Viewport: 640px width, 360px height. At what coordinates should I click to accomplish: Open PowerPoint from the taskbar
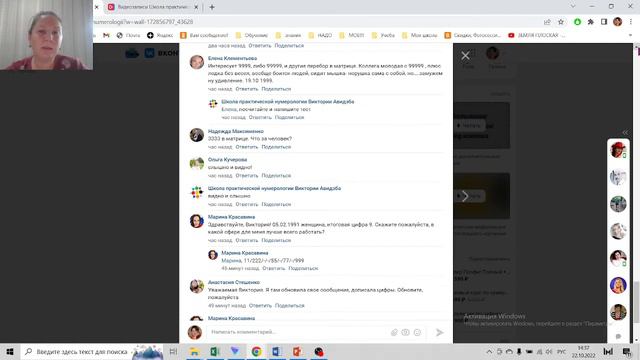pos(298,352)
